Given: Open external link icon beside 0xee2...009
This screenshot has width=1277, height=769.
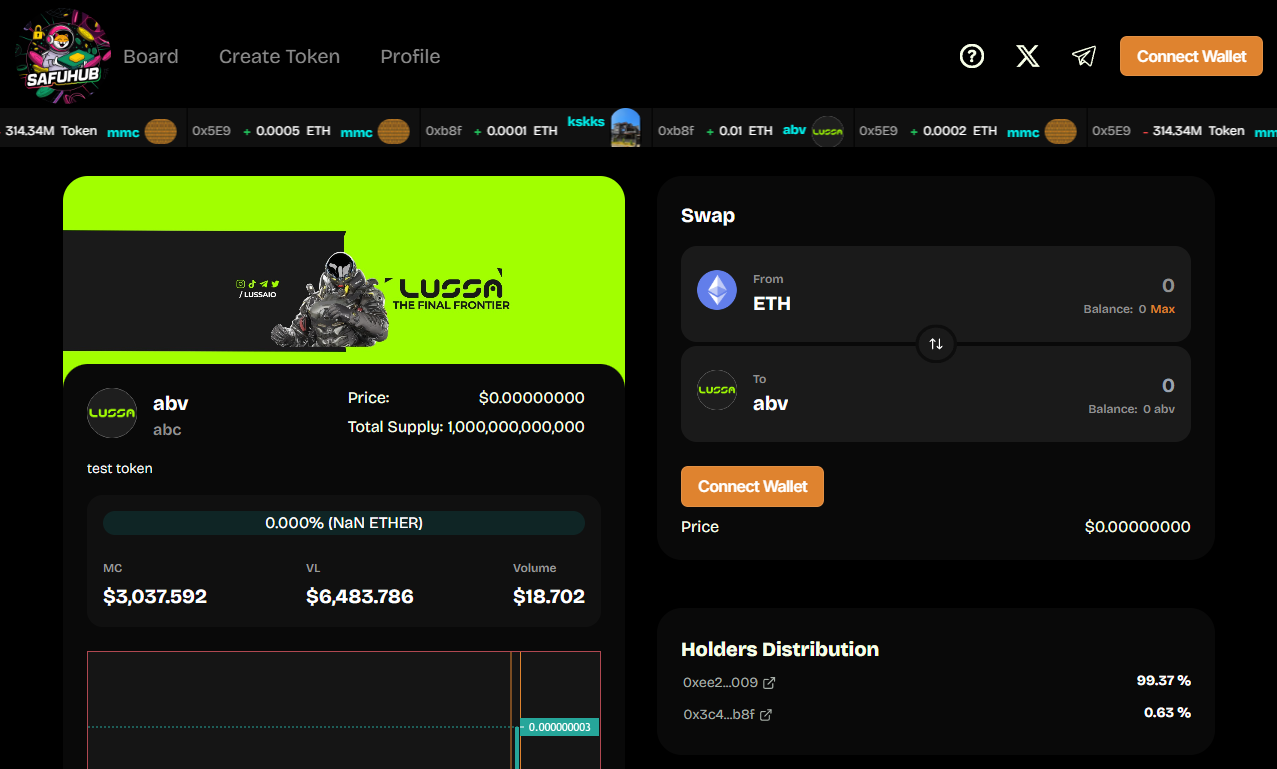Looking at the screenshot, I should coord(769,683).
